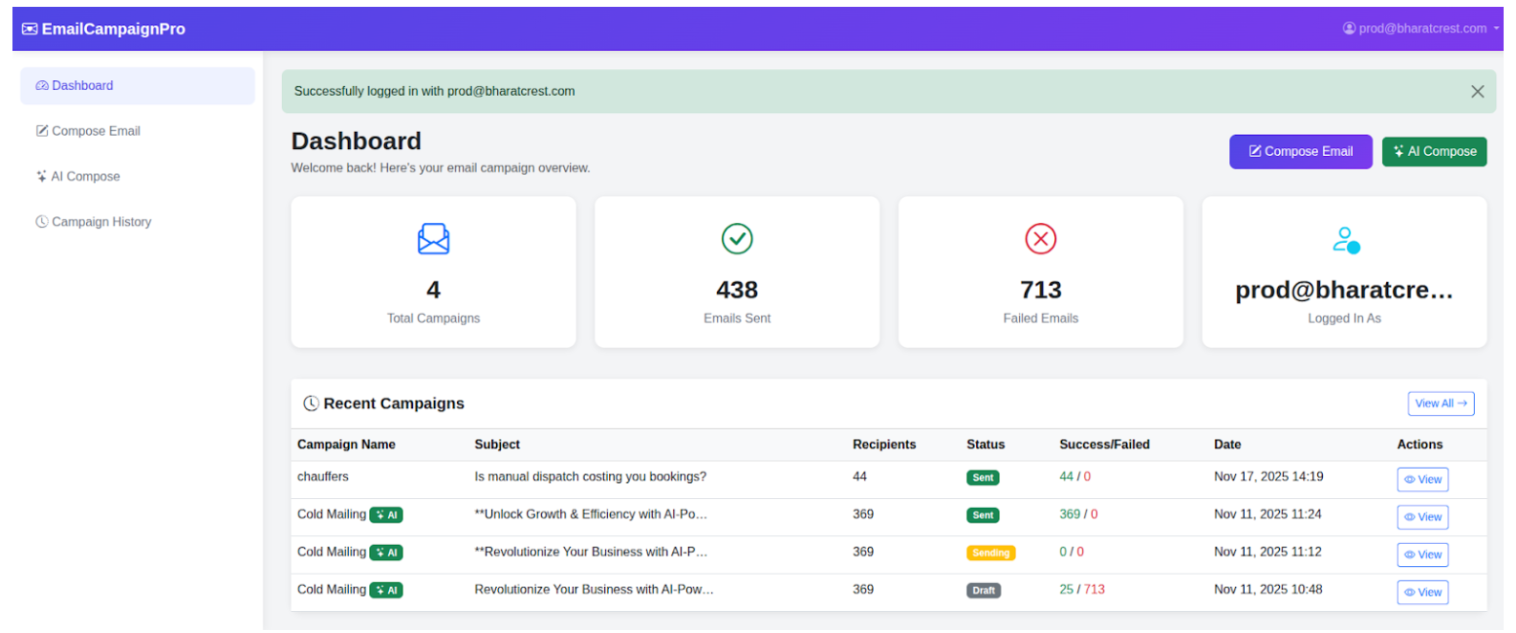
Task: View the Draft status campaign row
Action: pyautogui.click(x=1422, y=592)
